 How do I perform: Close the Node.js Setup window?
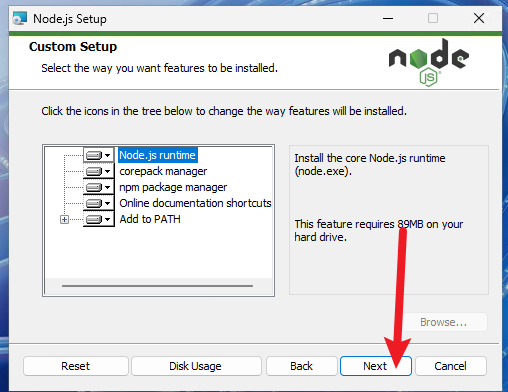479,18
